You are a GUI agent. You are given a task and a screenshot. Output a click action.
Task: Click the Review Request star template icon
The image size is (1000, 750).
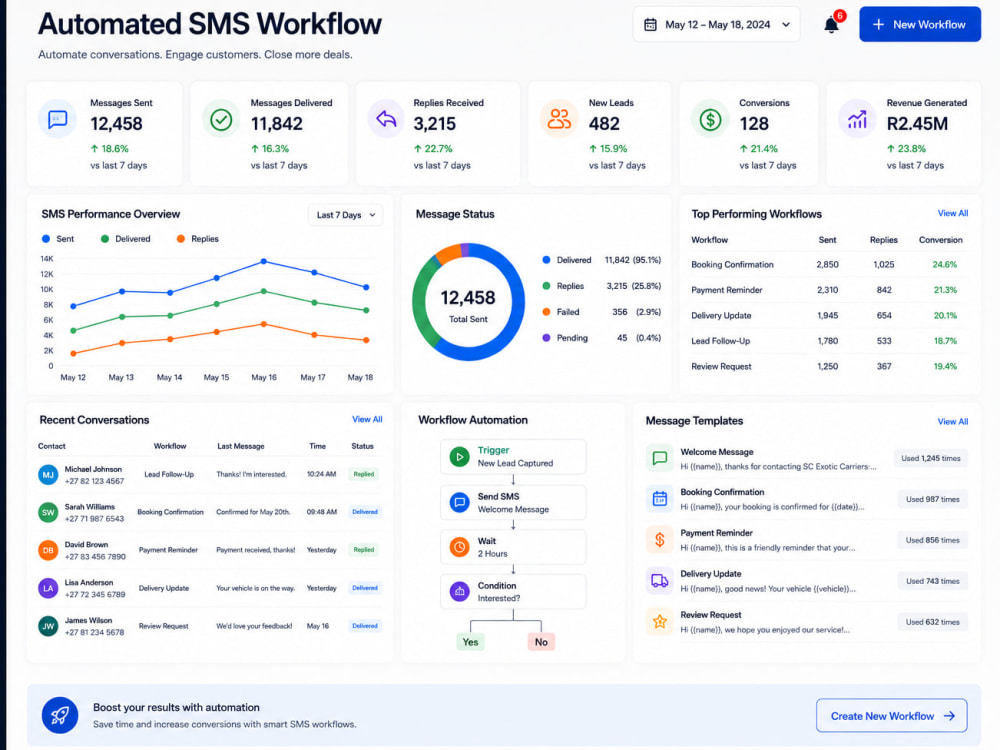point(659,622)
